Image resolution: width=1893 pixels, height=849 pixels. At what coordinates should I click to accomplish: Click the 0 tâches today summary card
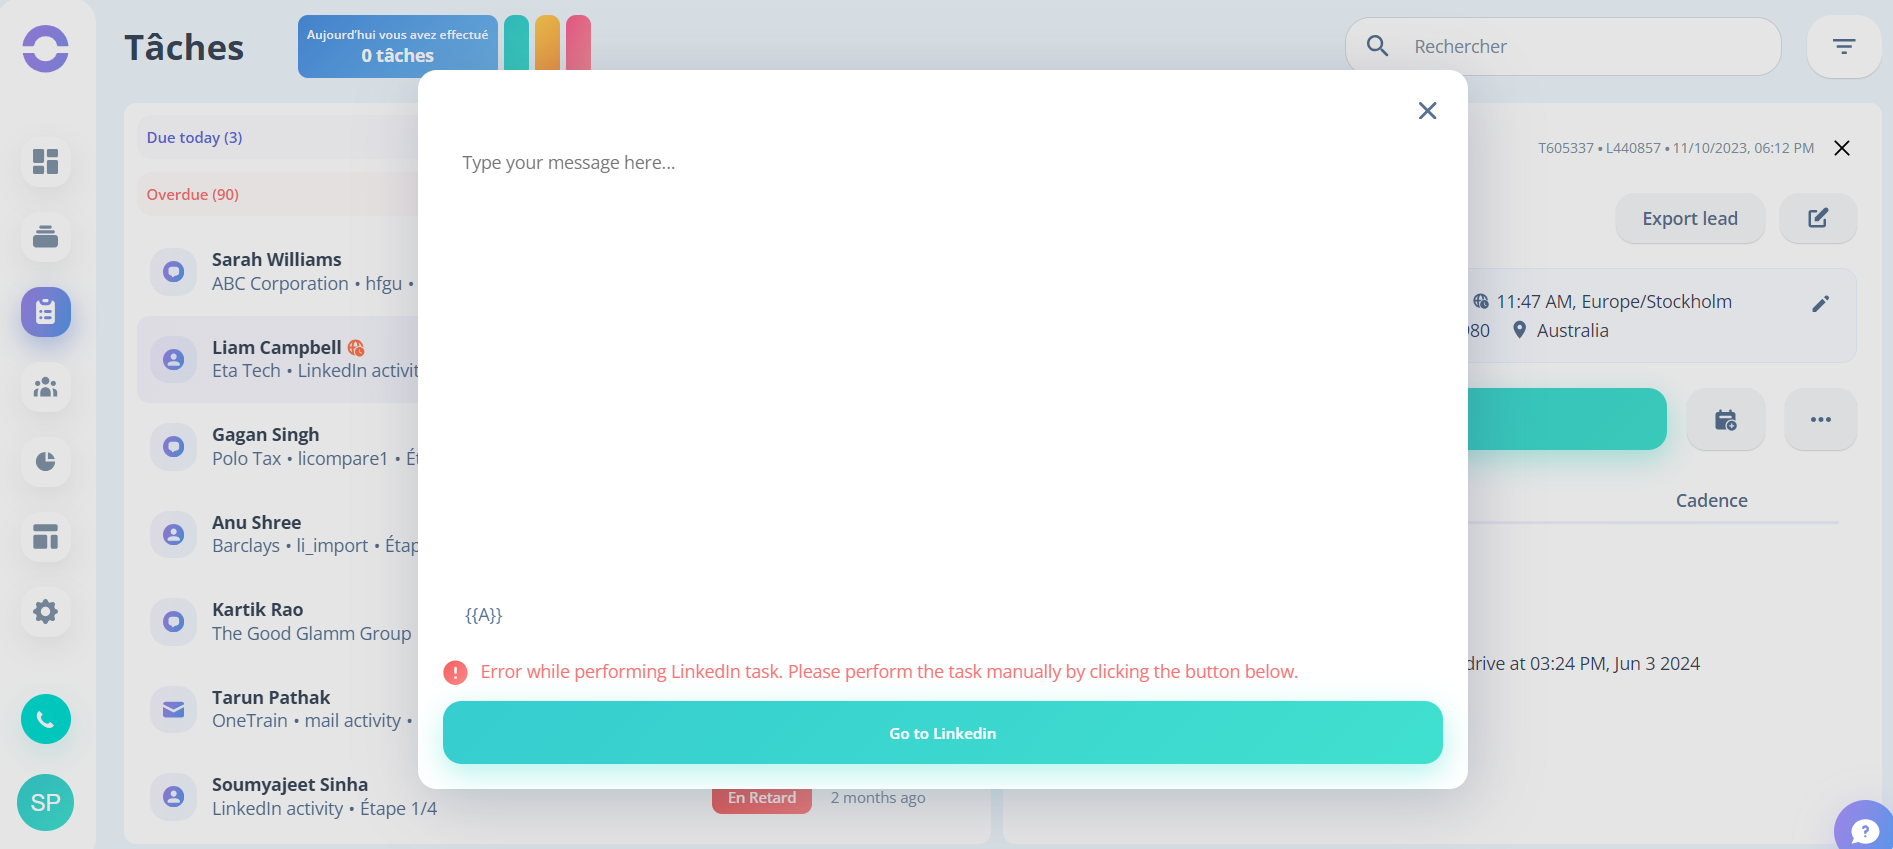coord(398,46)
